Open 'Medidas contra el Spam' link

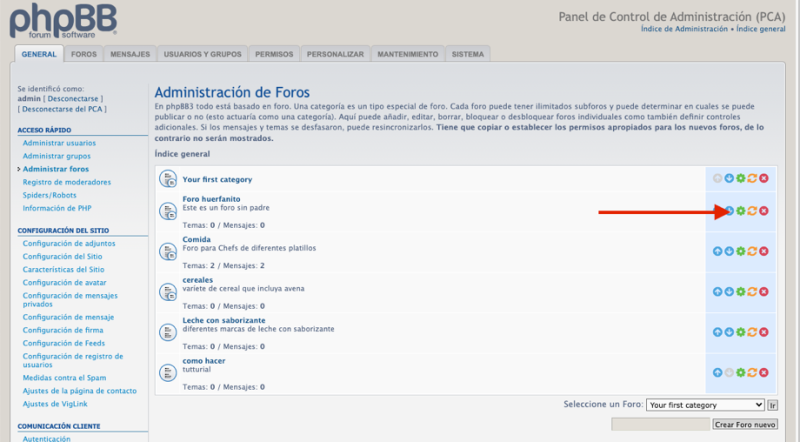point(64,378)
